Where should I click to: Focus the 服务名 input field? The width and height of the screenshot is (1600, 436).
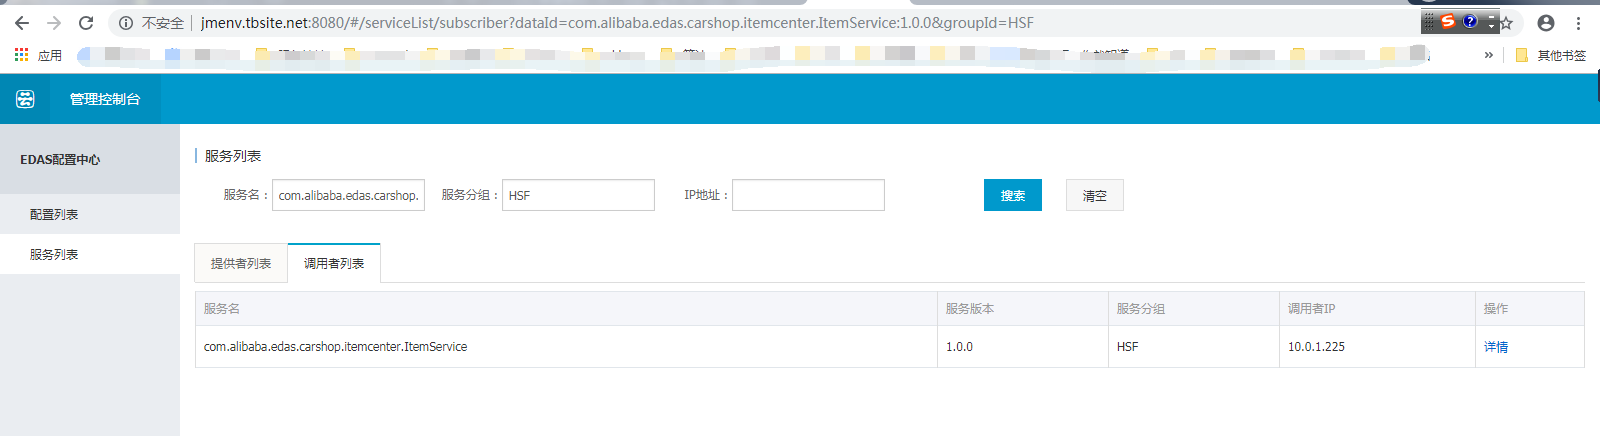click(x=348, y=195)
